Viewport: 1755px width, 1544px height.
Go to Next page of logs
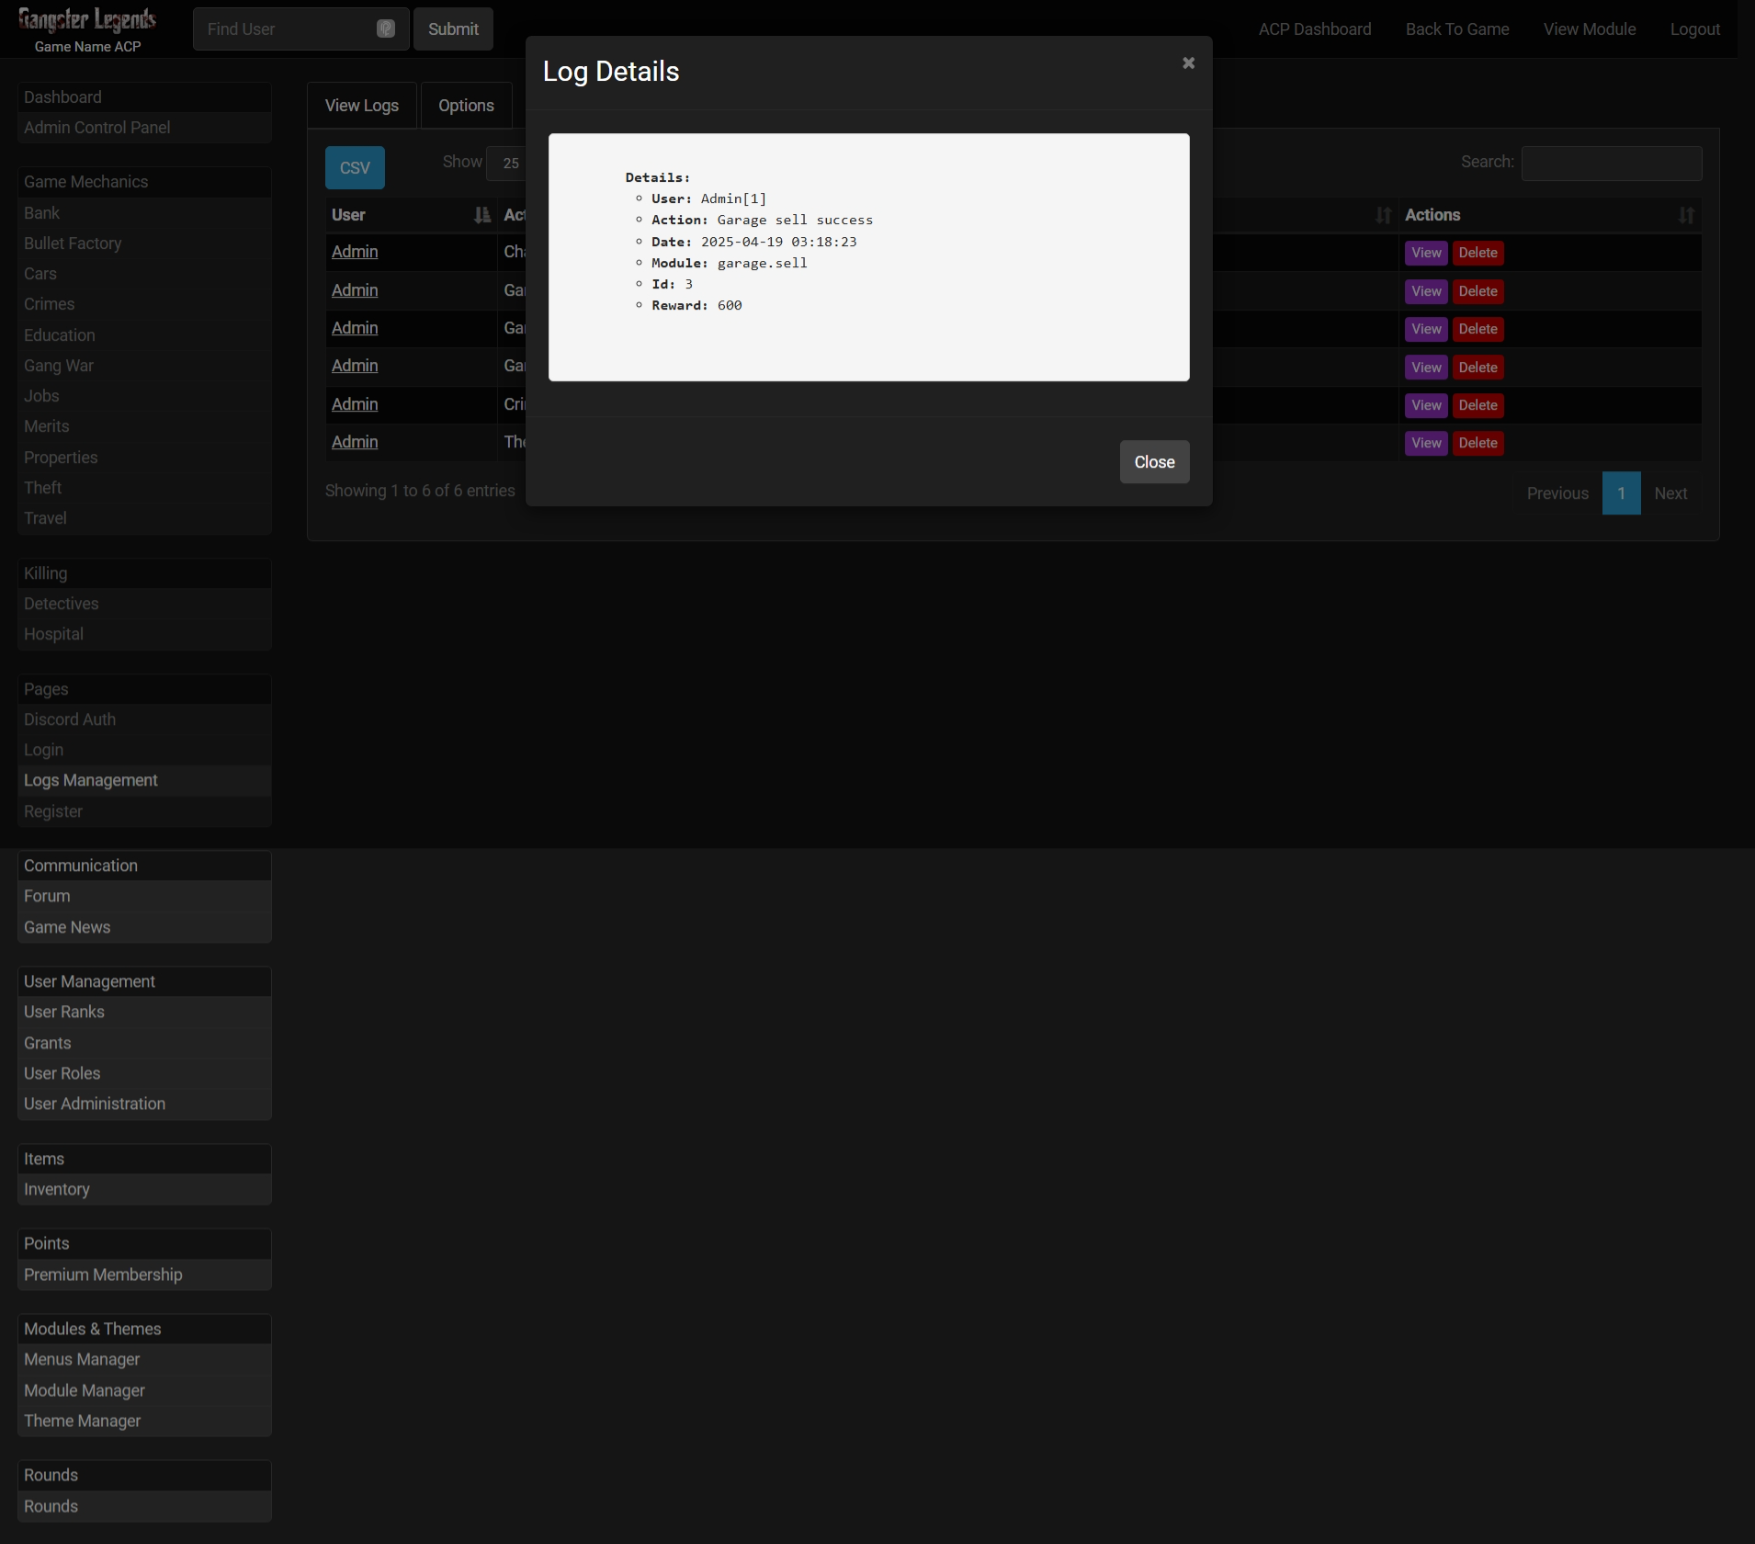[1670, 494]
